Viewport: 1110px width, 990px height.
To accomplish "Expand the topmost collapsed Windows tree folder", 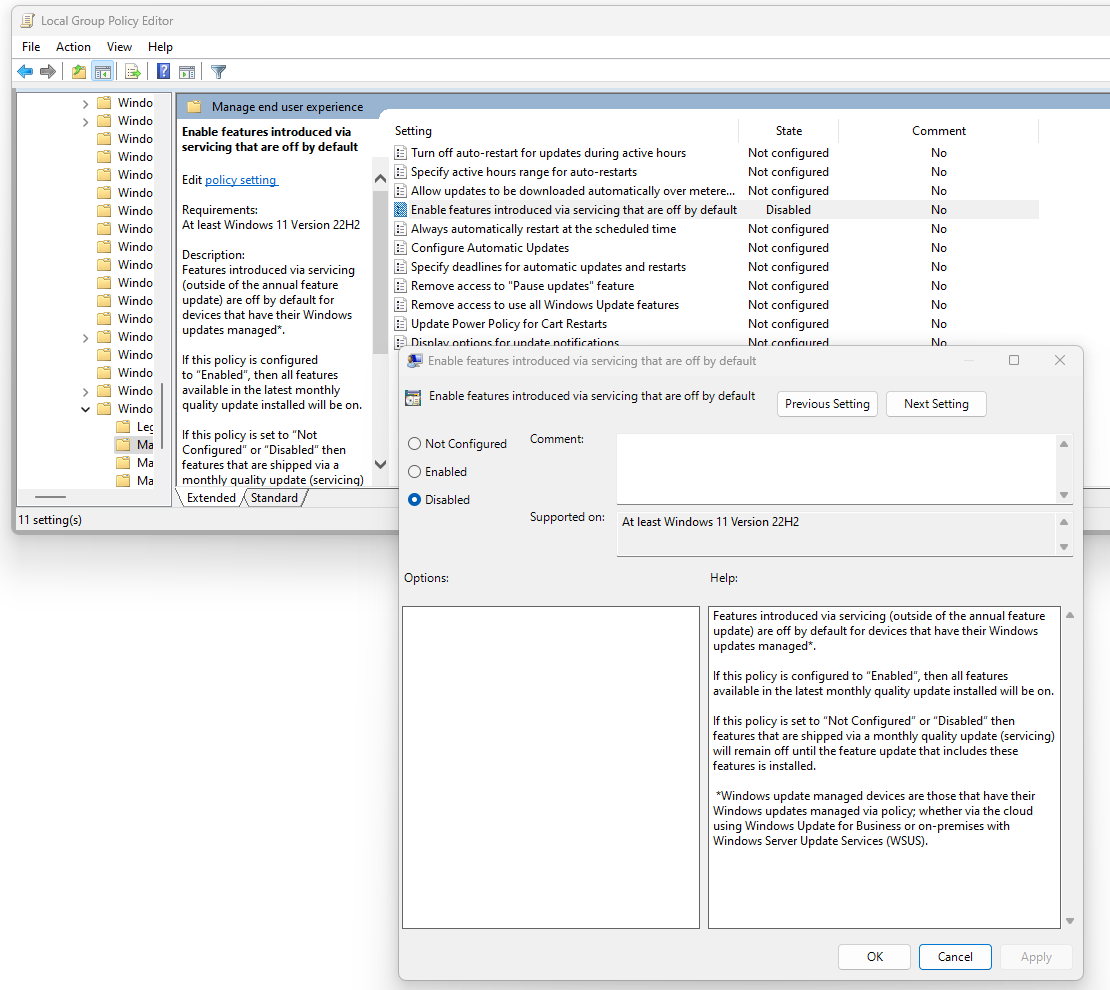I will pos(86,103).
